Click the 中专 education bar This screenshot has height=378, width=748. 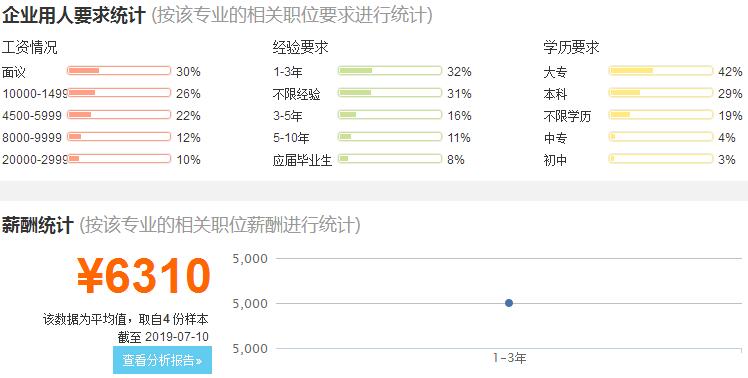click(x=661, y=136)
